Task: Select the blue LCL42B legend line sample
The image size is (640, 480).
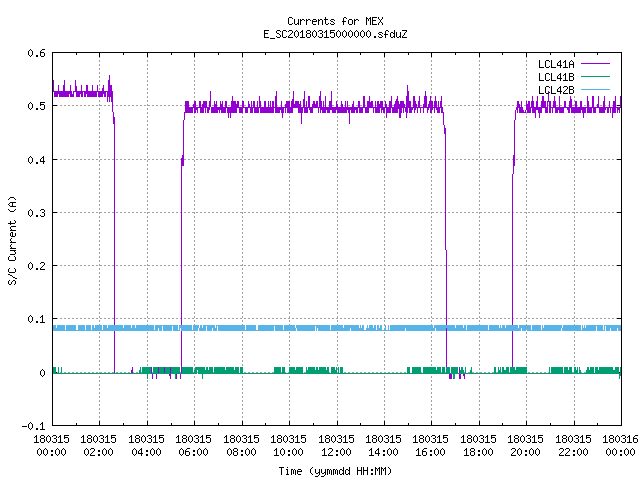Action: click(x=595, y=89)
